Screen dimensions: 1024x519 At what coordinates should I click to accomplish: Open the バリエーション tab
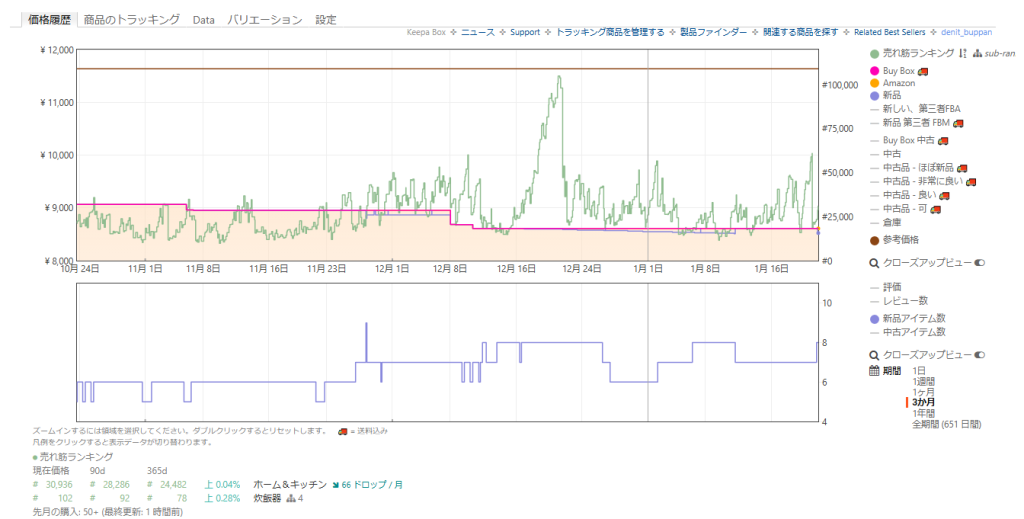[264, 19]
